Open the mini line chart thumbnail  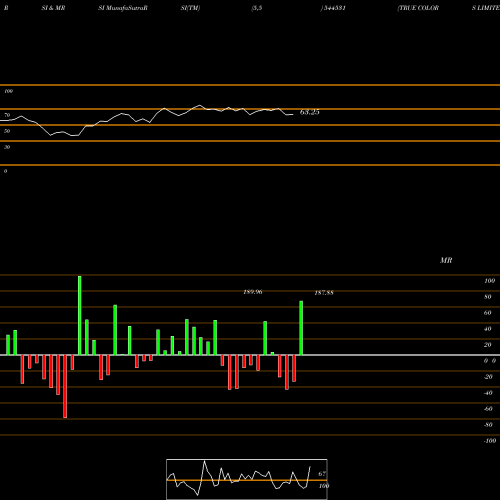(247, 479)
